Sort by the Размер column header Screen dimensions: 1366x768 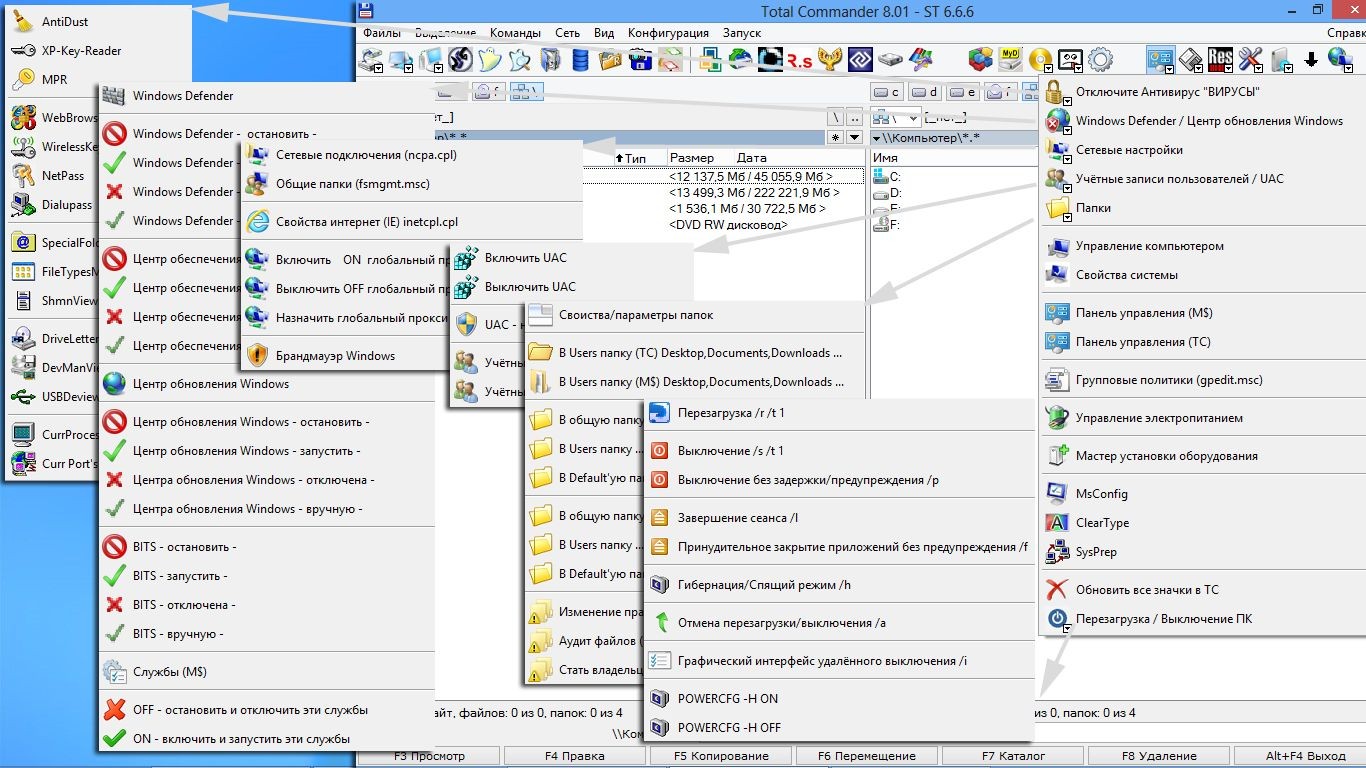(x=692, y=157)
